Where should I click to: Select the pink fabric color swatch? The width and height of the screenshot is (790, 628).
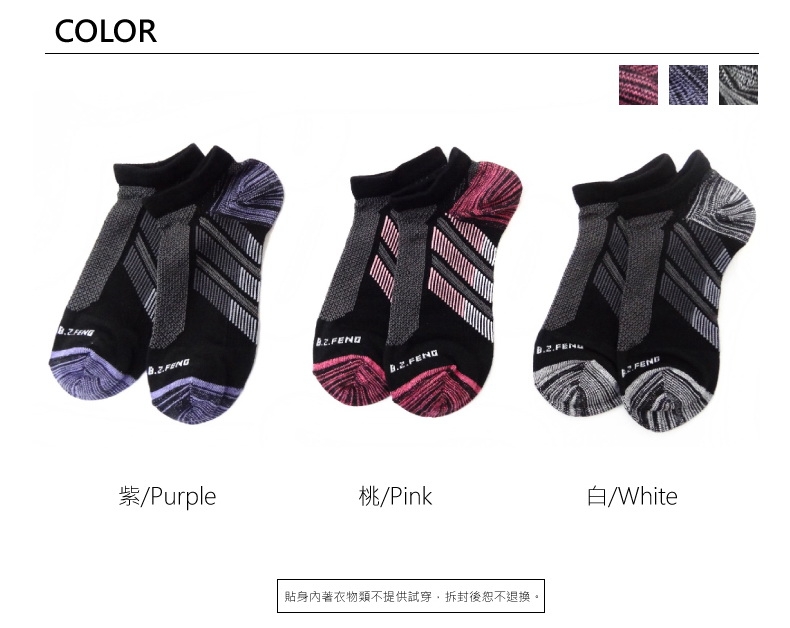(638, 85)
